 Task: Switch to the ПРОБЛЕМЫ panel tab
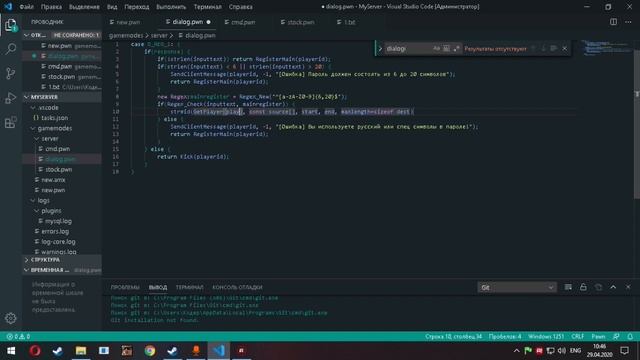[x=125, y=287]
